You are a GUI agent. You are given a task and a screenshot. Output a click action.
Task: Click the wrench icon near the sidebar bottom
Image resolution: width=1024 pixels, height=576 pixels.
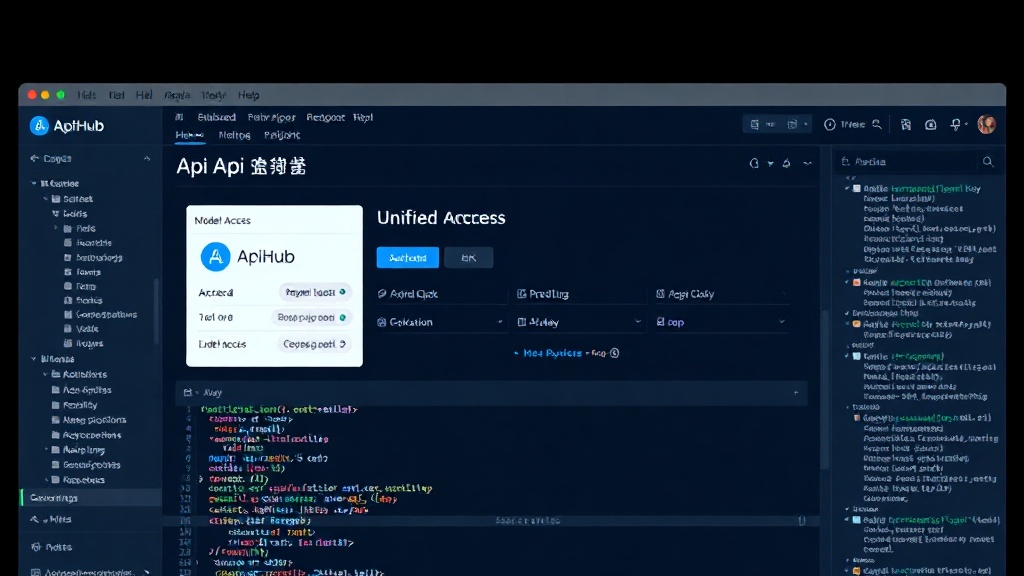[x=35, y=520]
